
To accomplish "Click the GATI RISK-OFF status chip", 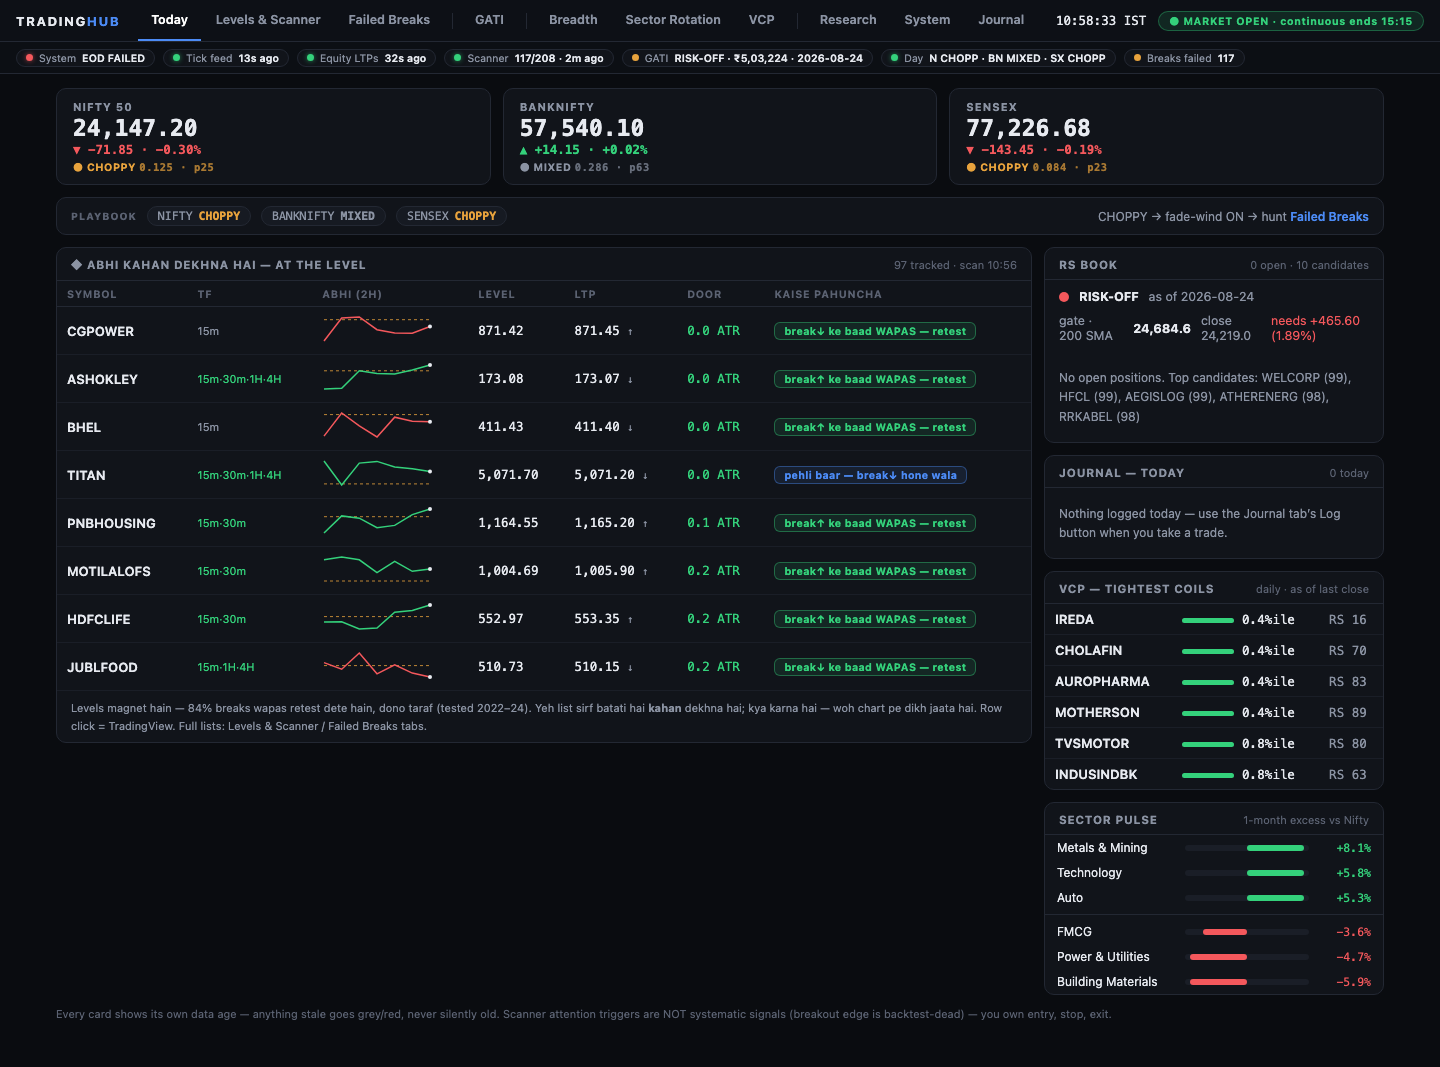I will point(747,58).
